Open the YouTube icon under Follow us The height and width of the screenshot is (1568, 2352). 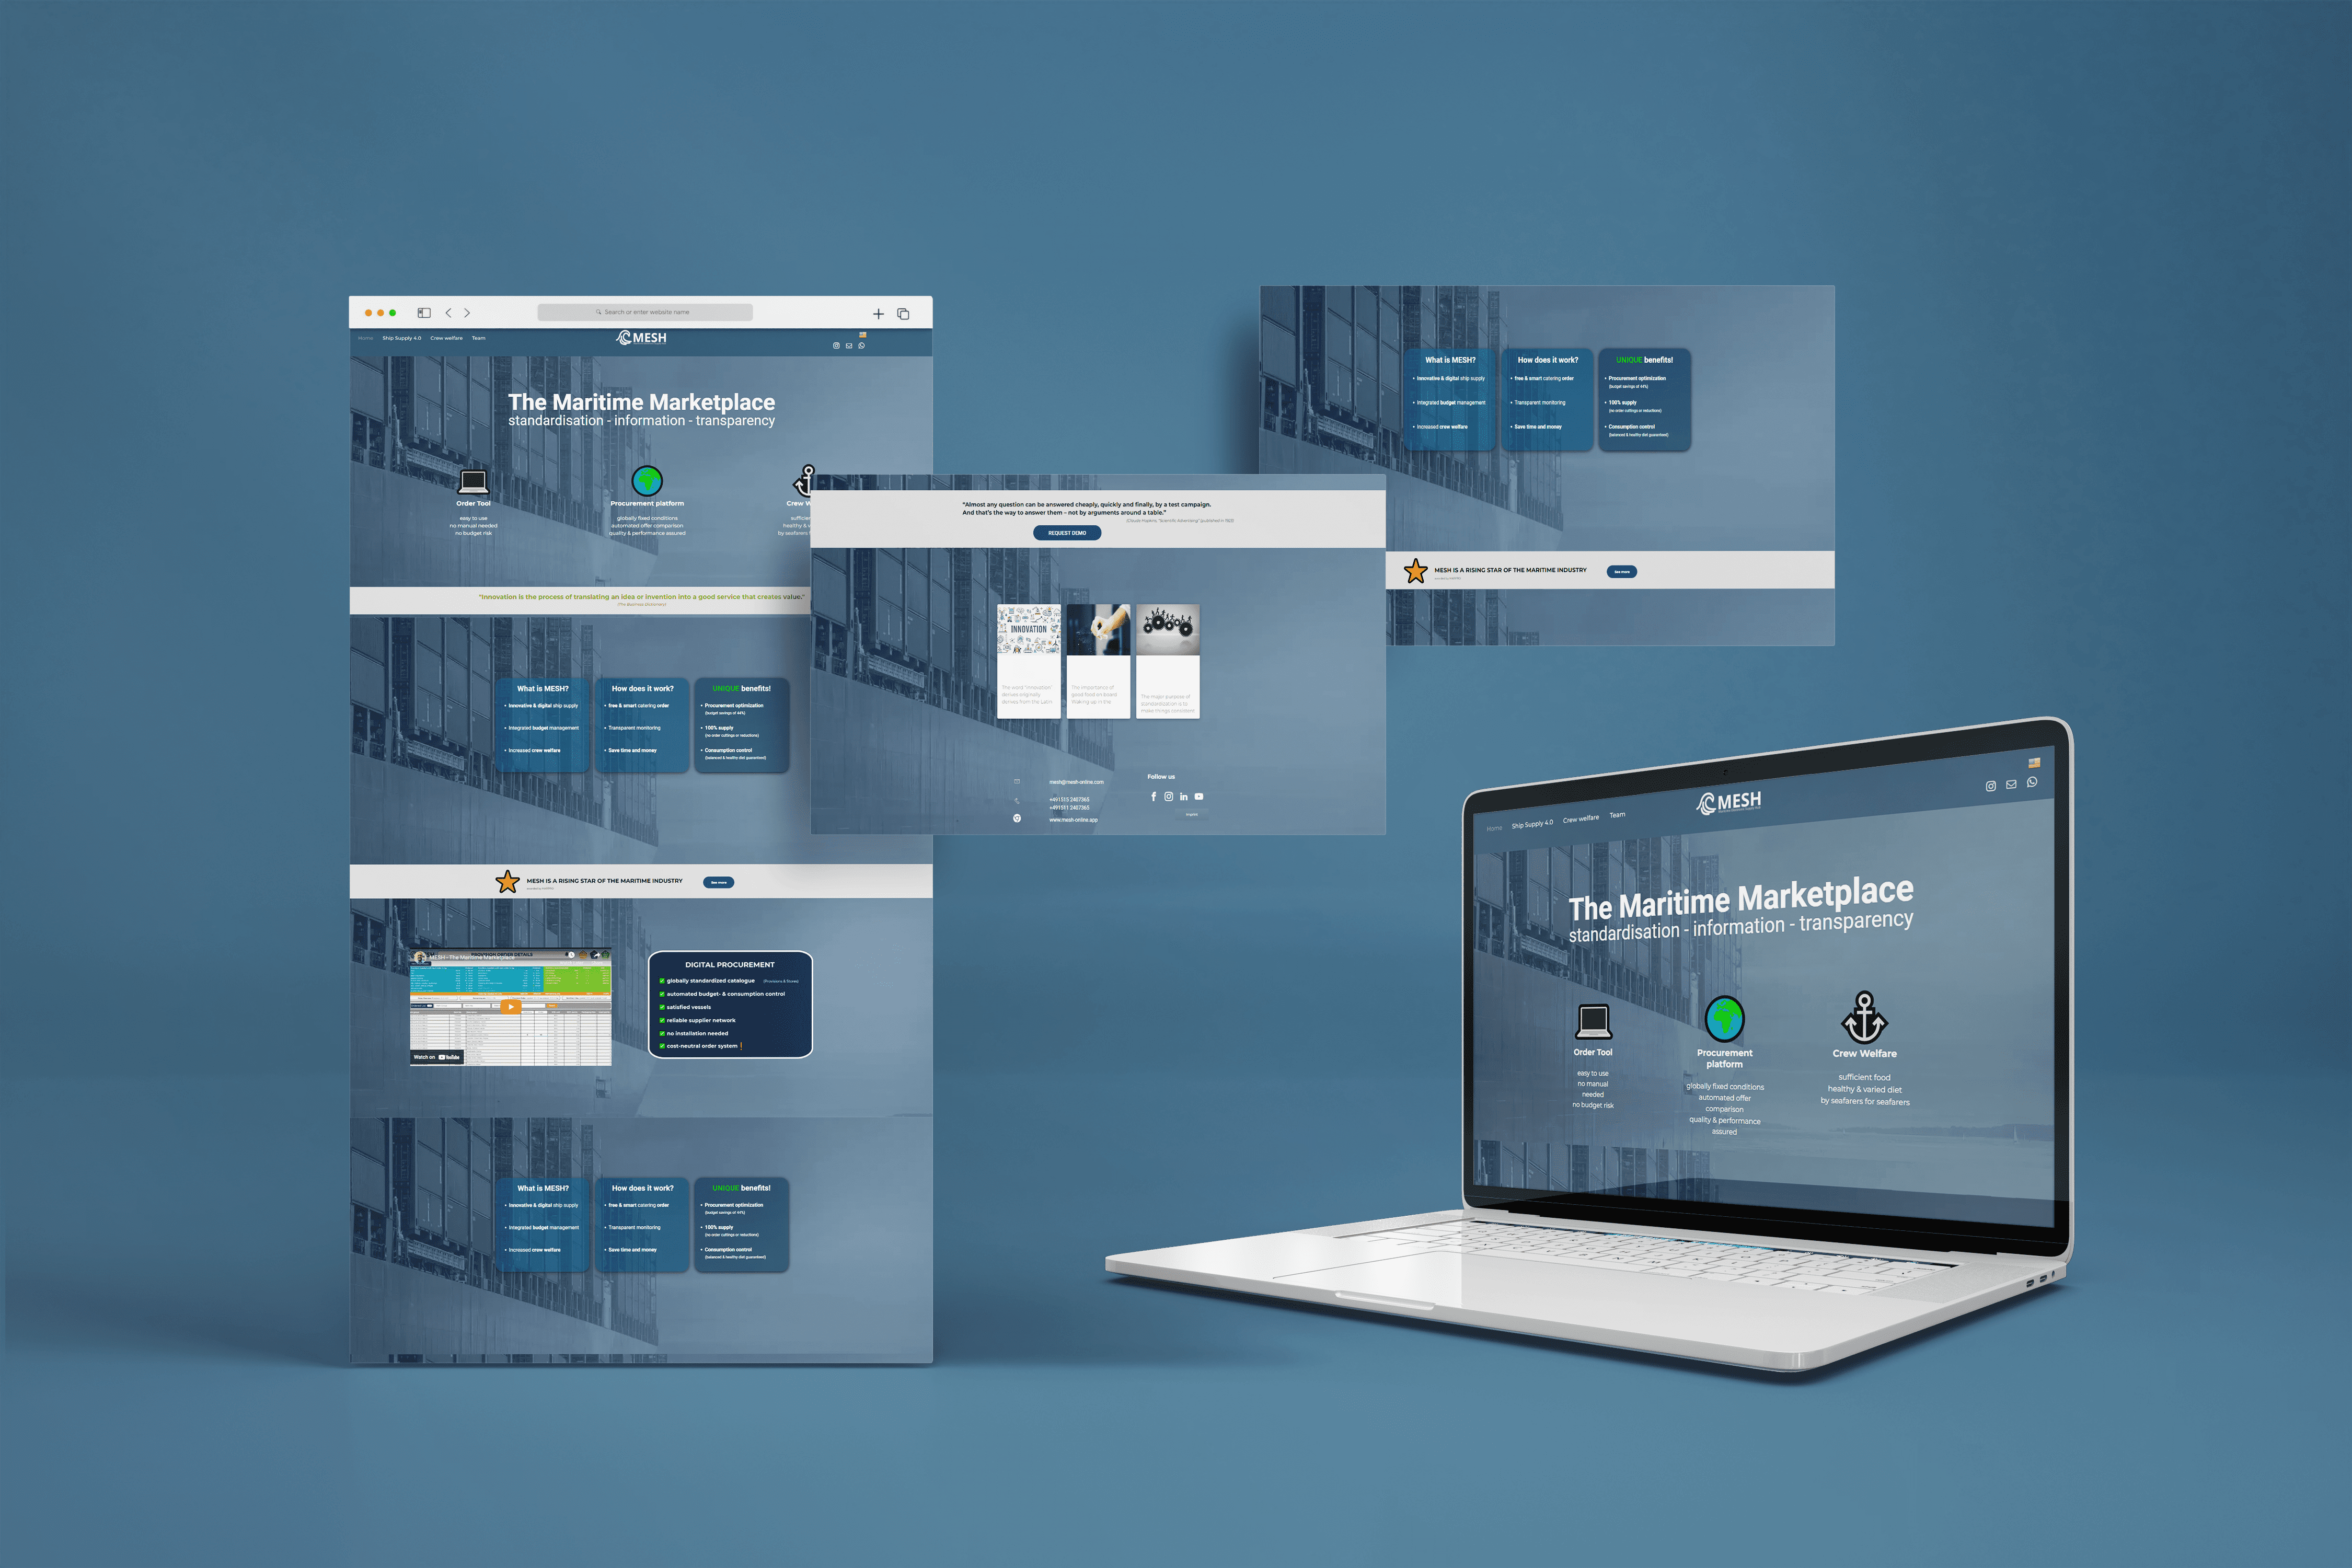(x=1199, y=797)
